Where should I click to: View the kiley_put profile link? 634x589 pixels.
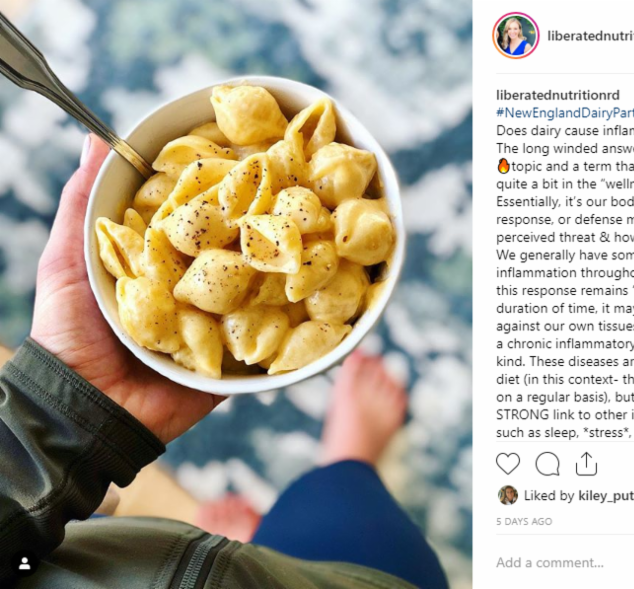point(606,496)
